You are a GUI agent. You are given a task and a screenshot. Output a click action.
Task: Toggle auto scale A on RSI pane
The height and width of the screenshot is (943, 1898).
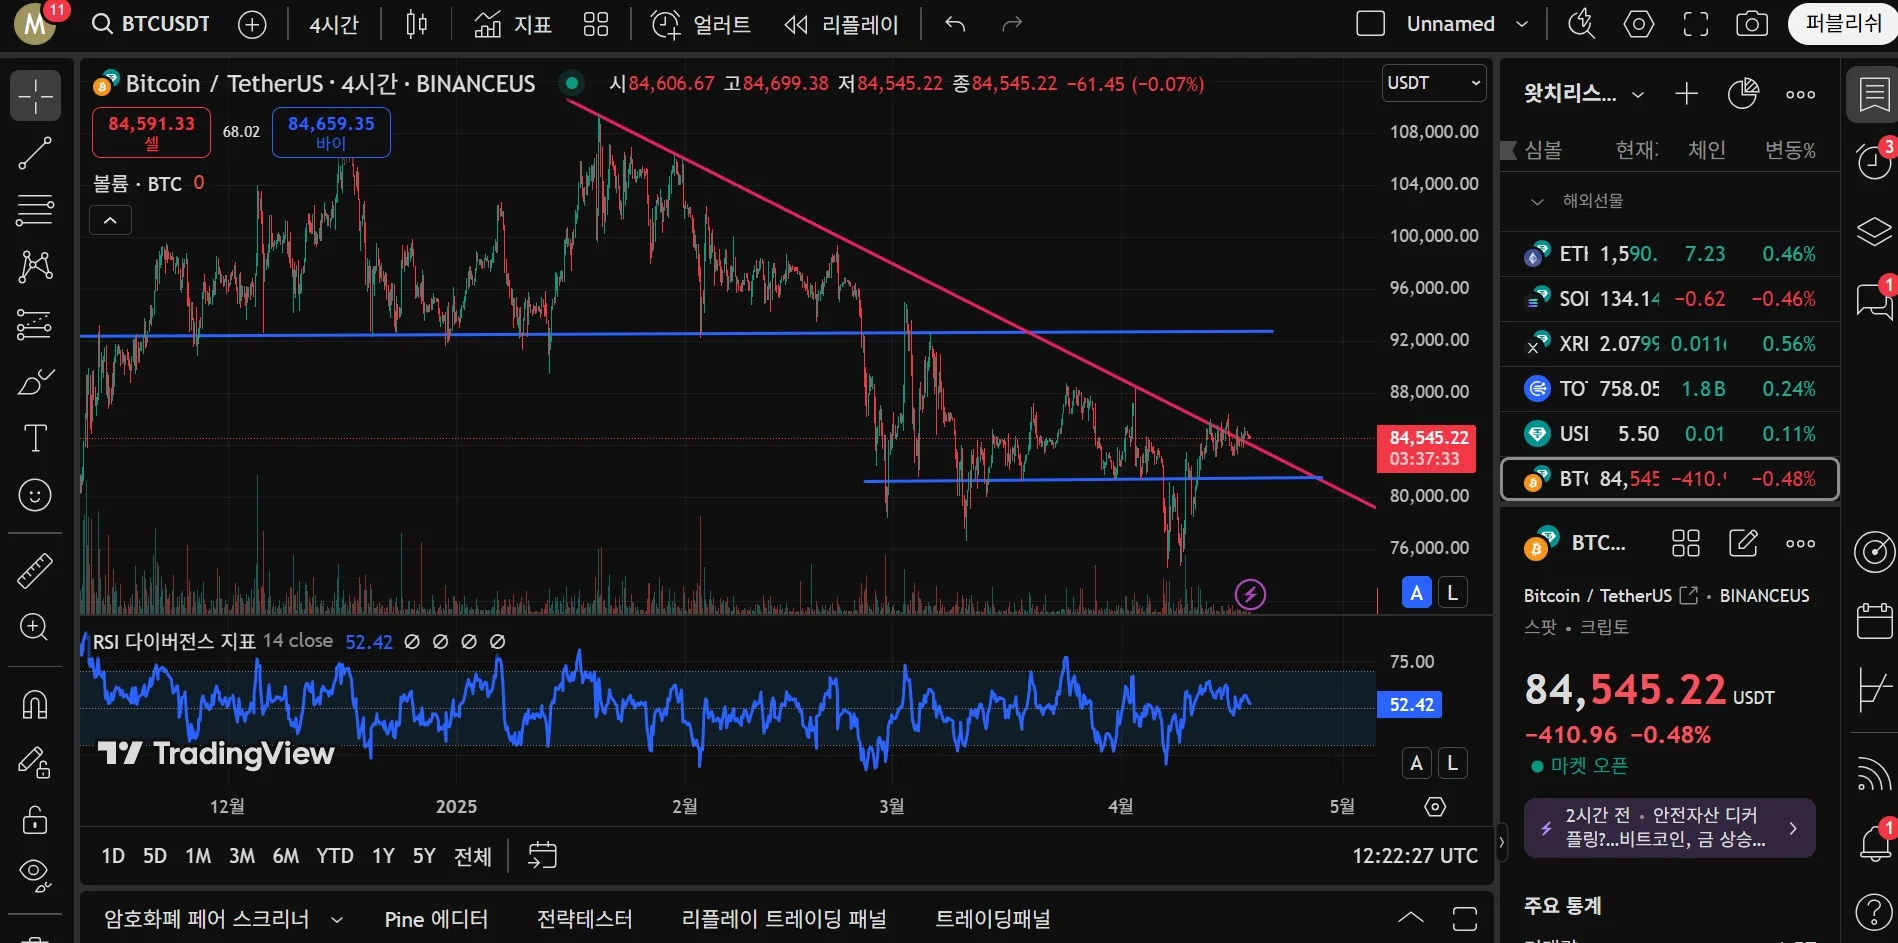[1416, 764]
